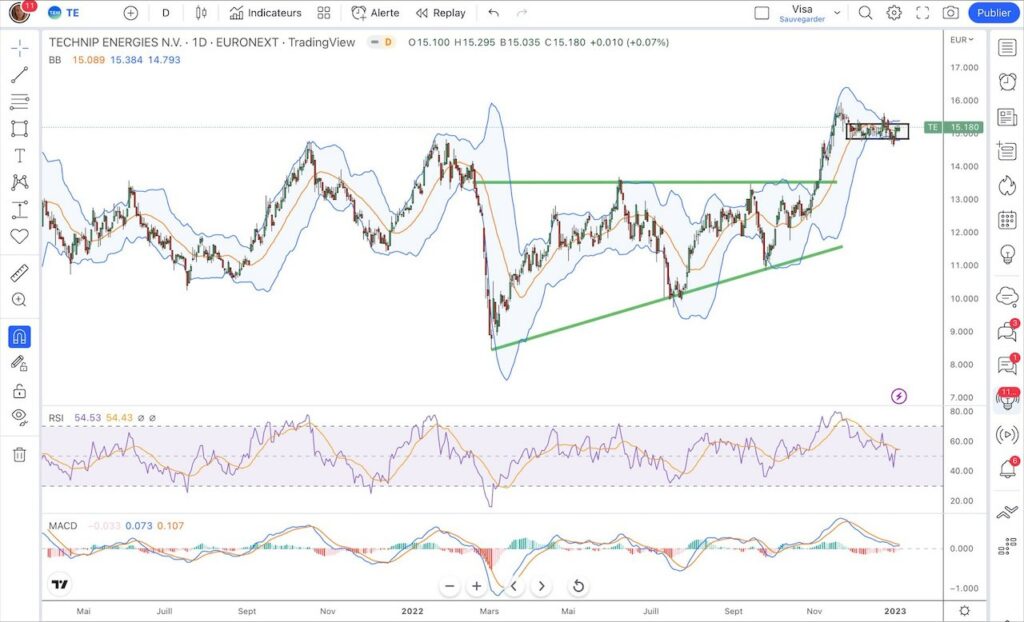The width and height of the screenshot is (1024, 622).
Task: Open the EUR price scale dropdown
Action: click(959, 40)
